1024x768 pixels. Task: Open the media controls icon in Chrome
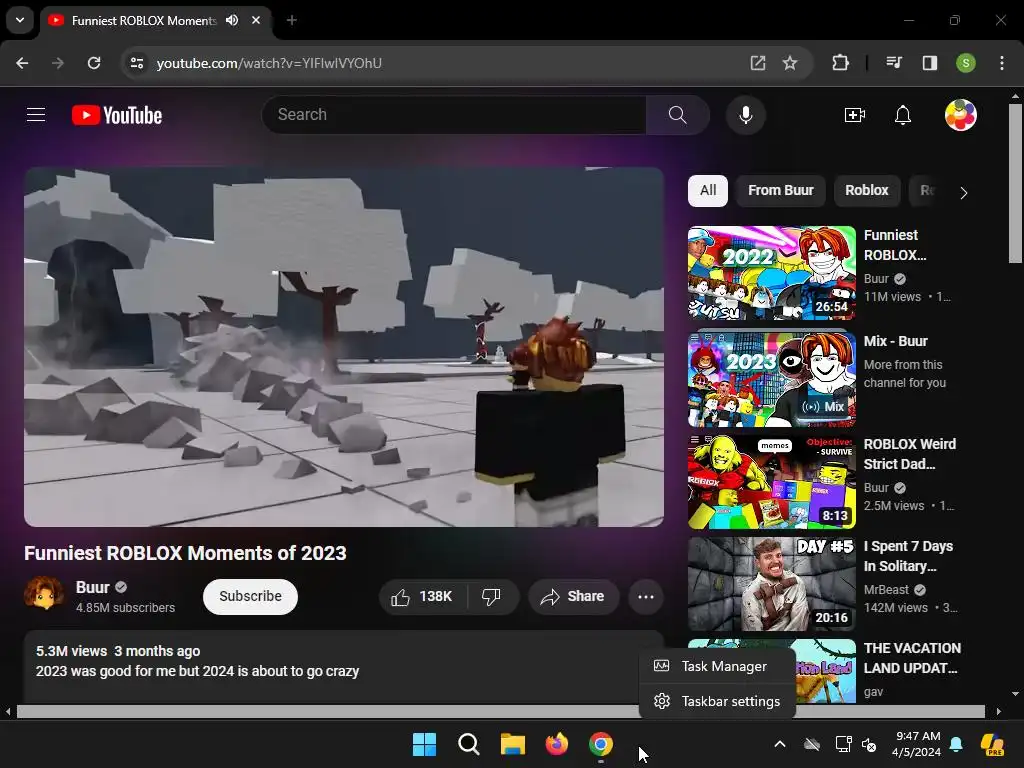894,63
